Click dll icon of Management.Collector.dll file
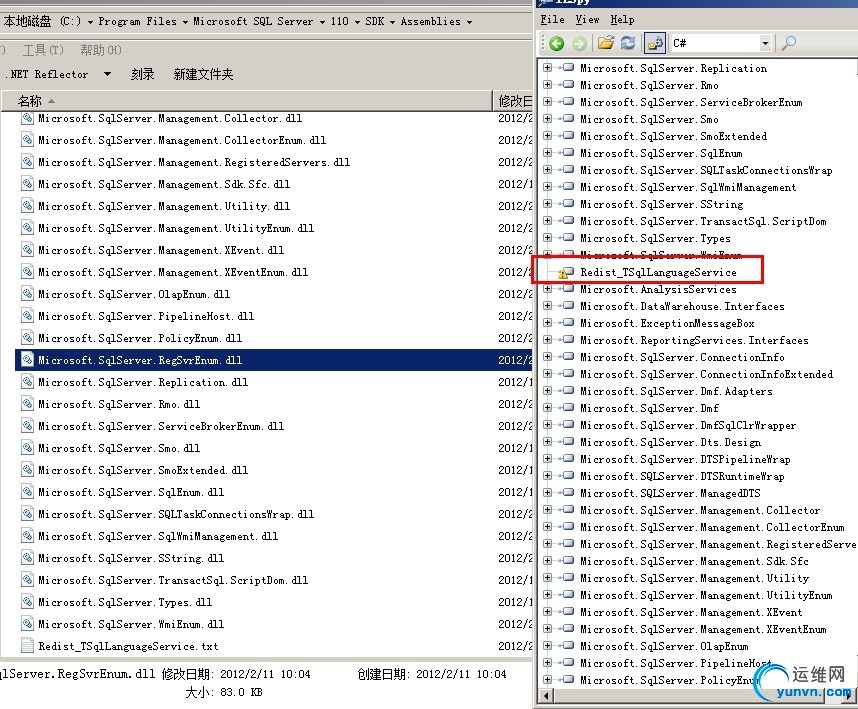The height and width of the screenshot is (709, 858). coord(27,118)
